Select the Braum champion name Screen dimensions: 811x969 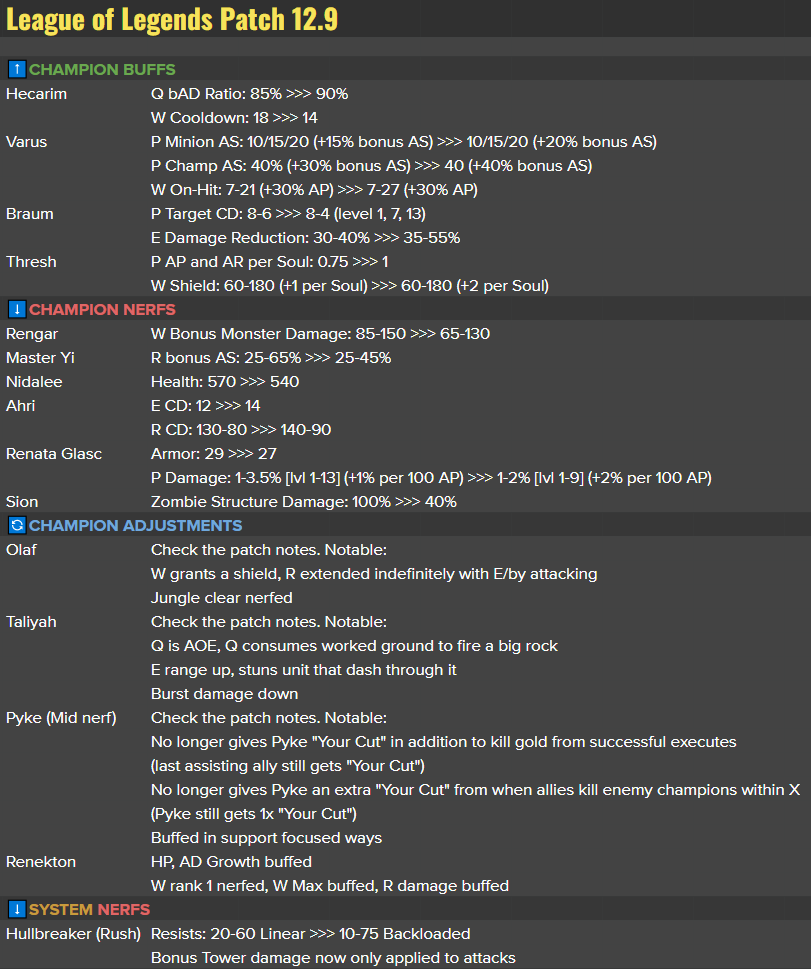(30, 213)
